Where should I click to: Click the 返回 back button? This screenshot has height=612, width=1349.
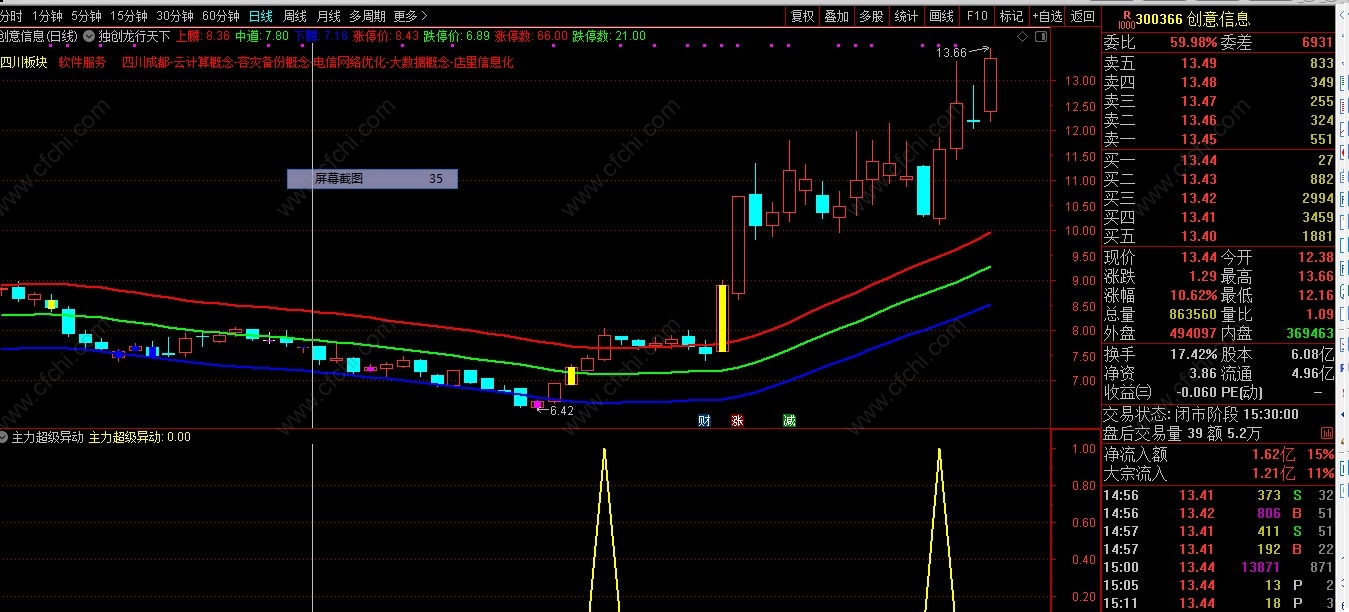coord(1082,16)
